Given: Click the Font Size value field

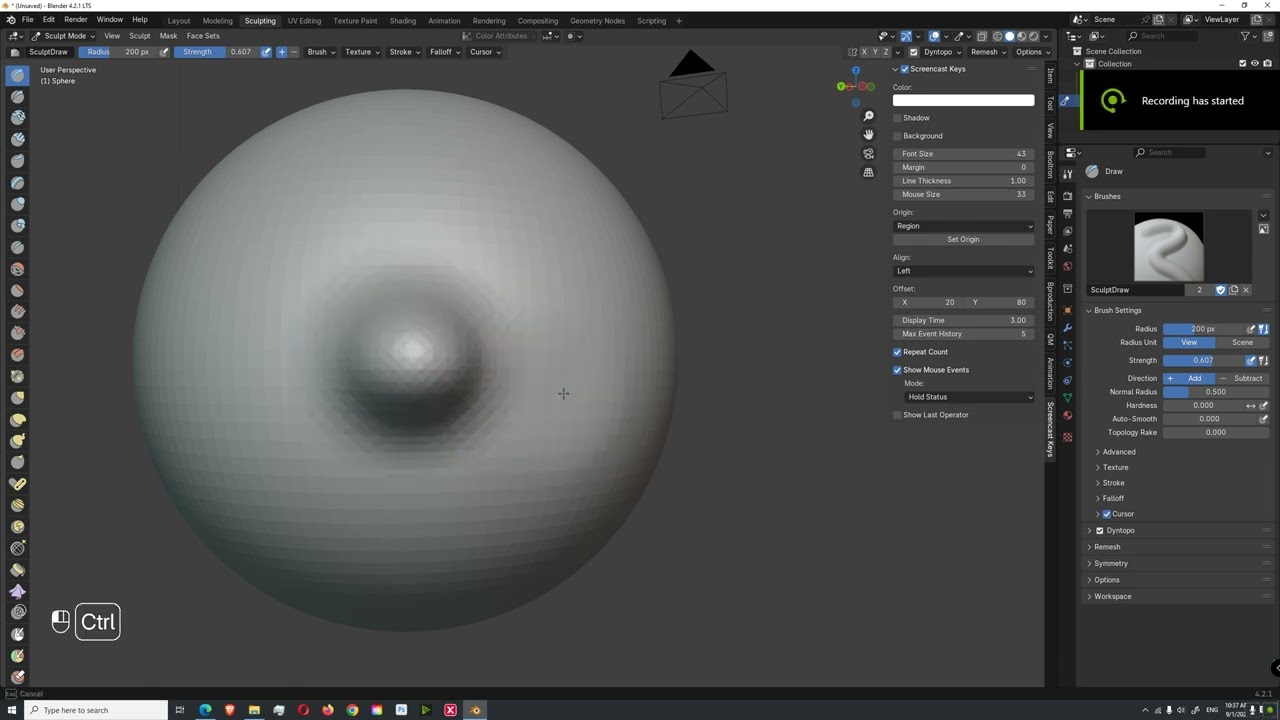Looking at the screenshot, I should click(964, 154).
